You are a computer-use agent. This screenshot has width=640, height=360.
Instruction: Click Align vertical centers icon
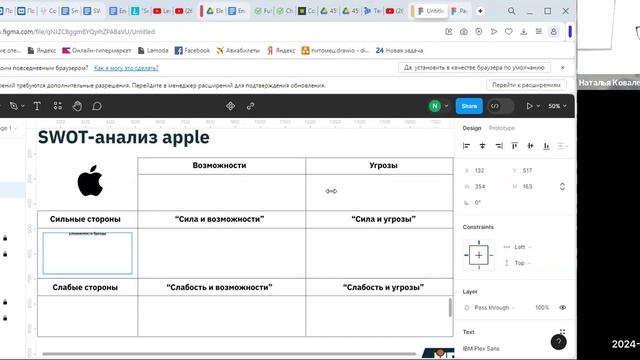pos(530,146)
